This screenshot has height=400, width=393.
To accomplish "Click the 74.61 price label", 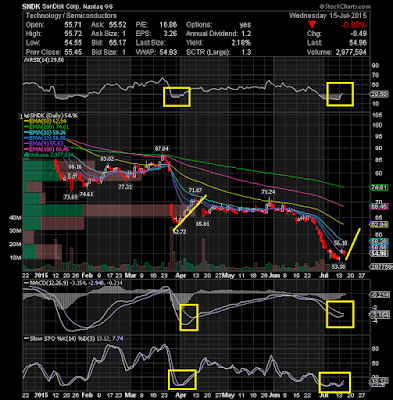I will click(87, 194).
